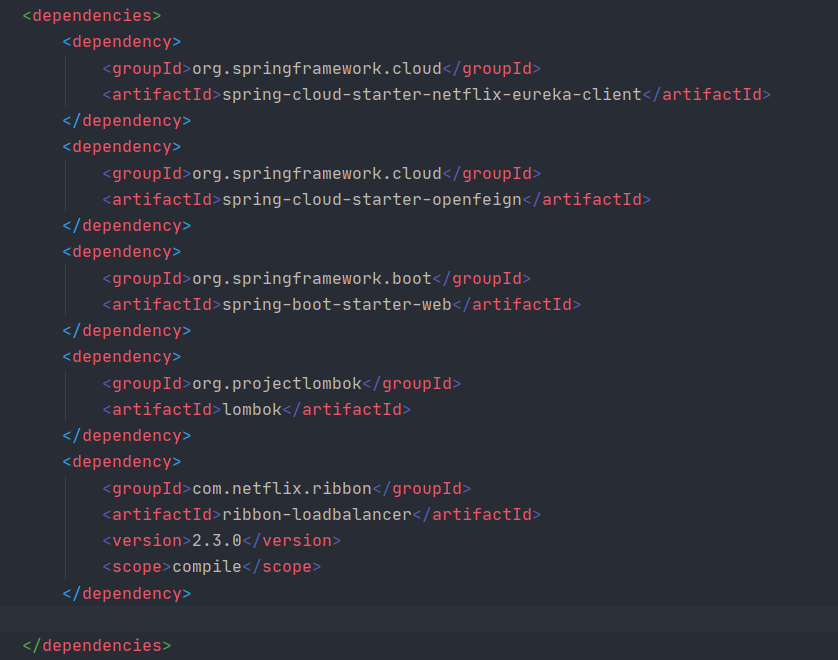The image size is (838, 660).
Task: Click the lombok artifactId value
Action: (x=252, y=409)
